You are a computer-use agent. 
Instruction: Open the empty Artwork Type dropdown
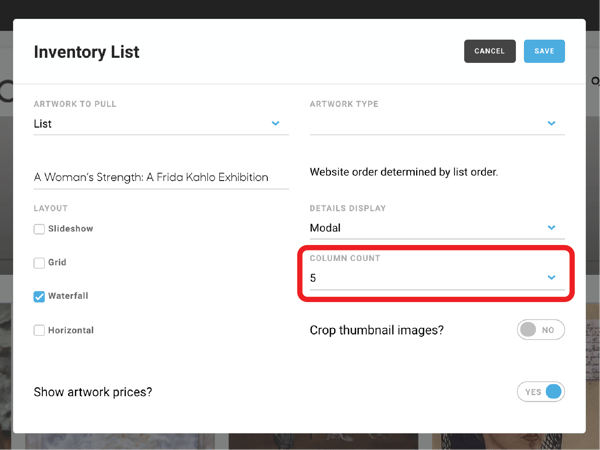tap(437, 124)
